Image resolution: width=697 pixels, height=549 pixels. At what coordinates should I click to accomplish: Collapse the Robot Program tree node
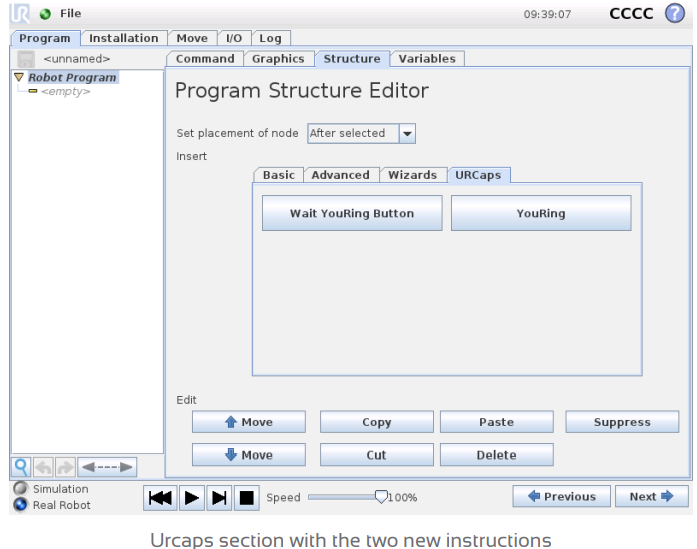(x=19, y=77)
